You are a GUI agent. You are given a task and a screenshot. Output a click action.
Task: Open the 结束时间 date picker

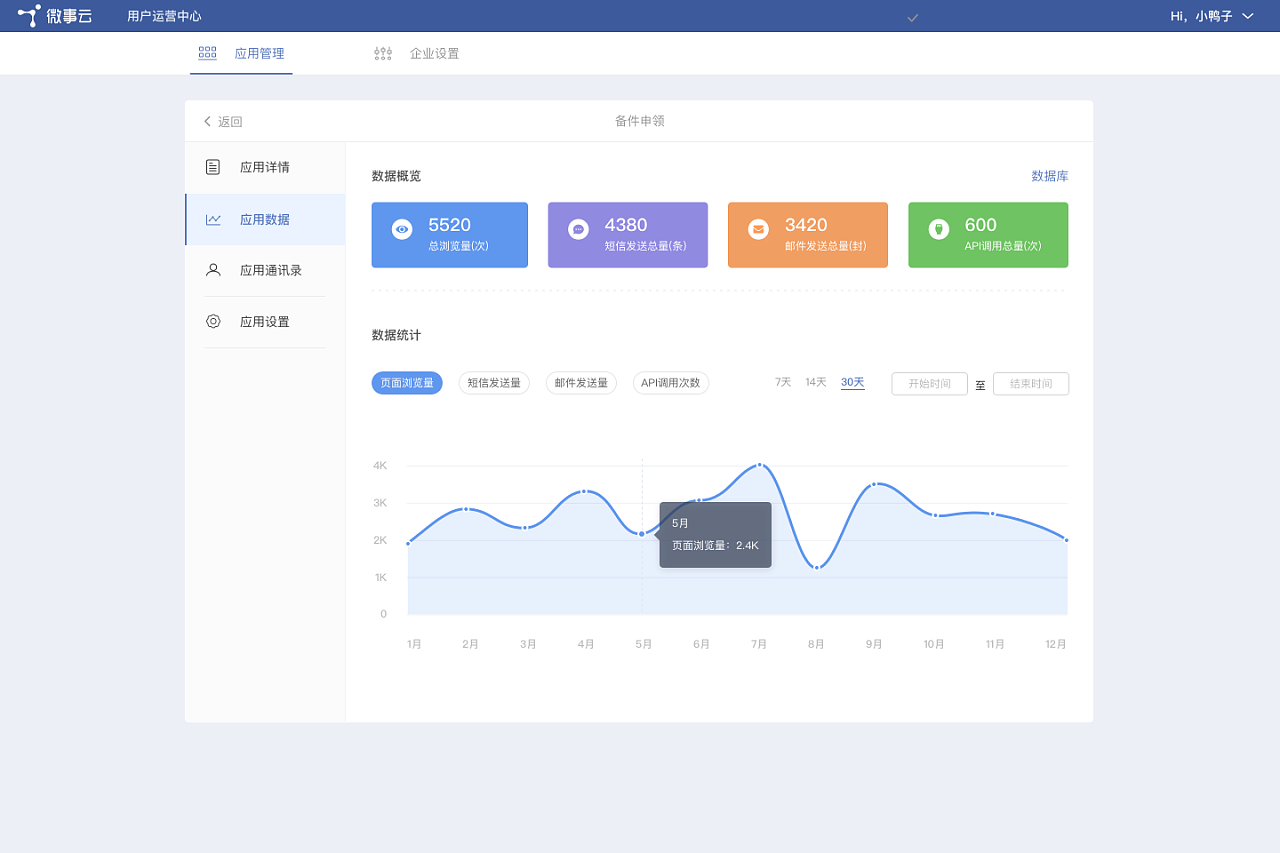[x=1031, y=383]
